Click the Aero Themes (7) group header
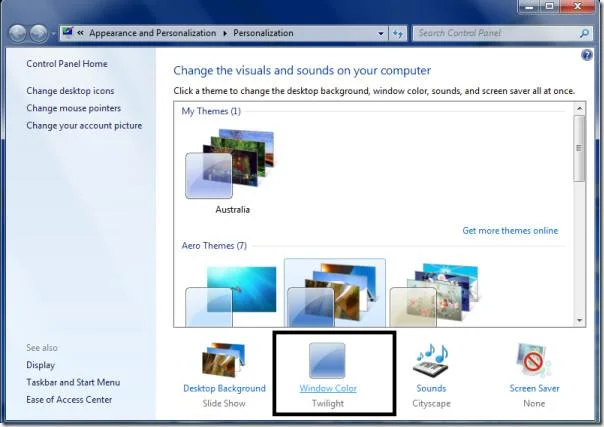This screenshot has width=604, height=427. (x=214, y=246)
